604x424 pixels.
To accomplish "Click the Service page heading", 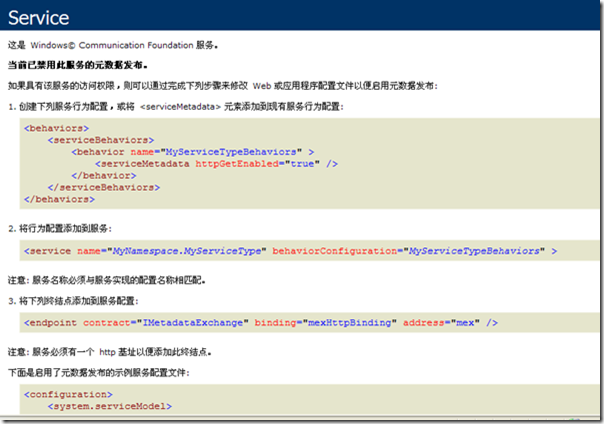I will pyautogui.click(x=39, y=17).
